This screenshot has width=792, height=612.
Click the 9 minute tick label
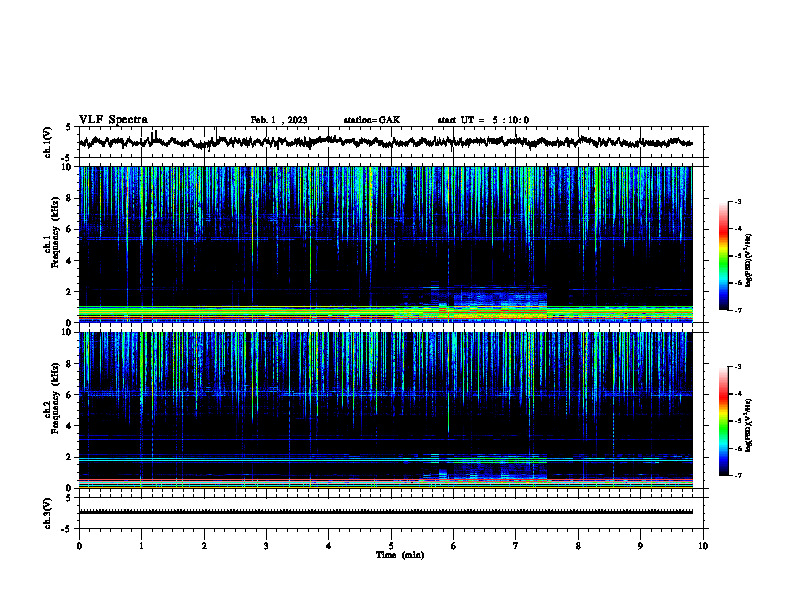[x=640, y=545]
